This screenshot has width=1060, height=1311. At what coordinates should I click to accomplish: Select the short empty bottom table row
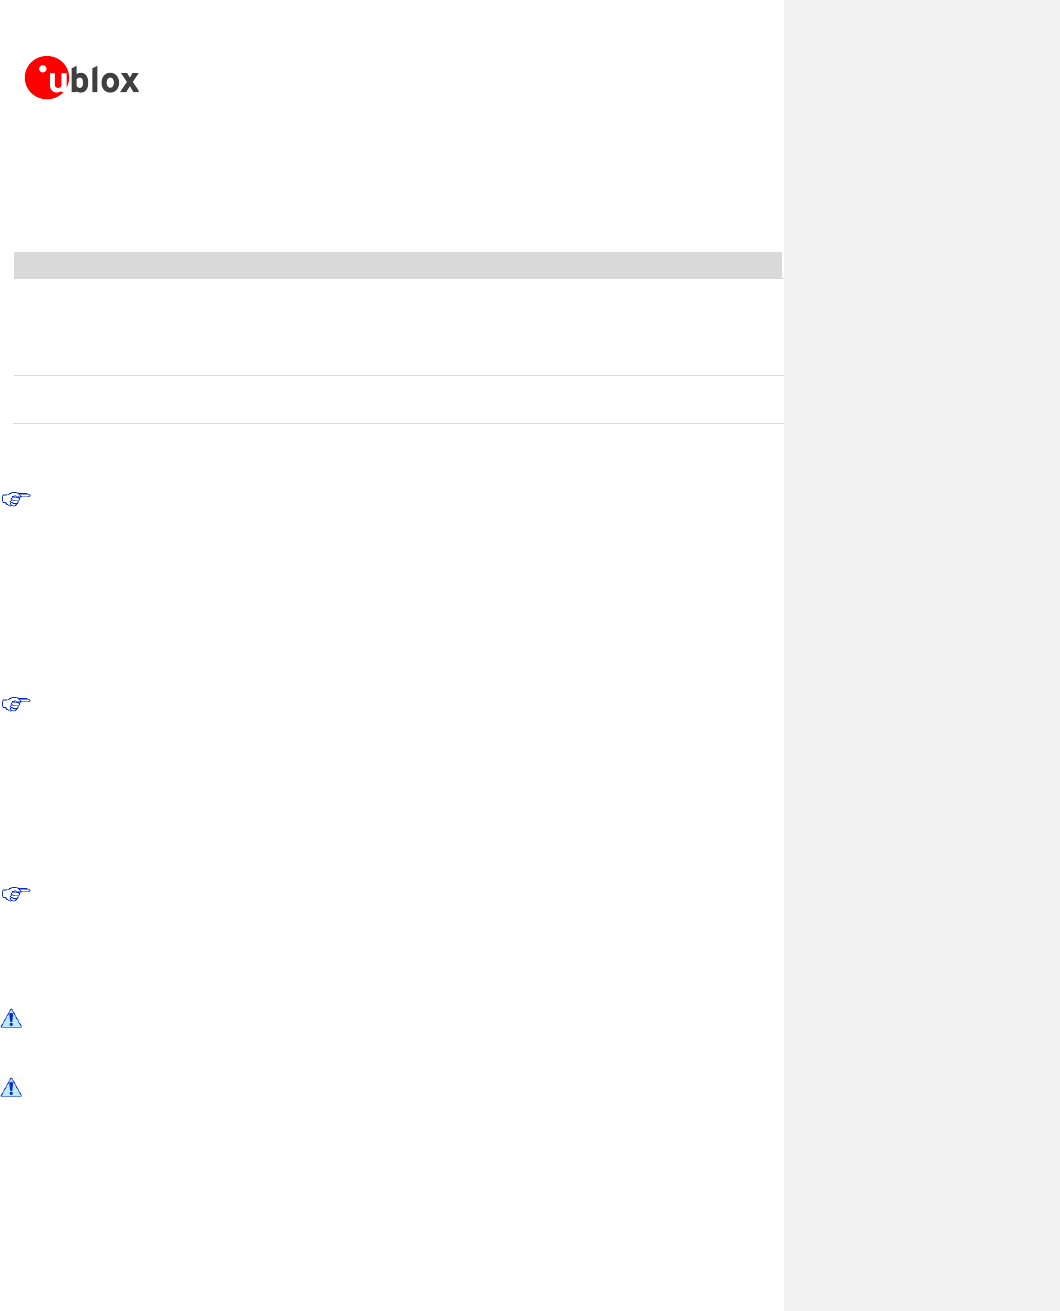(x=397, y=400)
